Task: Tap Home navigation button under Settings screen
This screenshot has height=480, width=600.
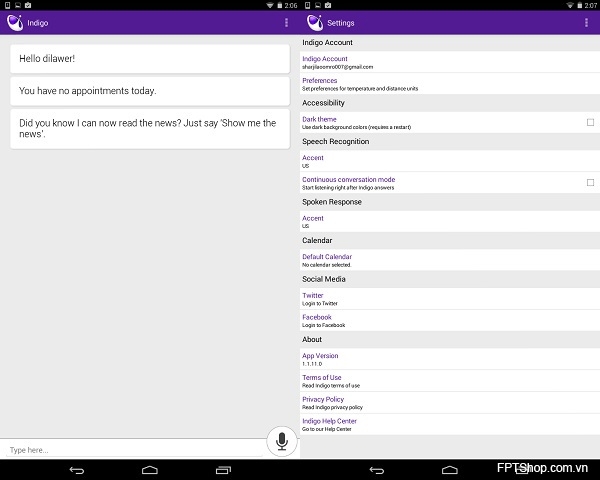Action: pos(450,470)
